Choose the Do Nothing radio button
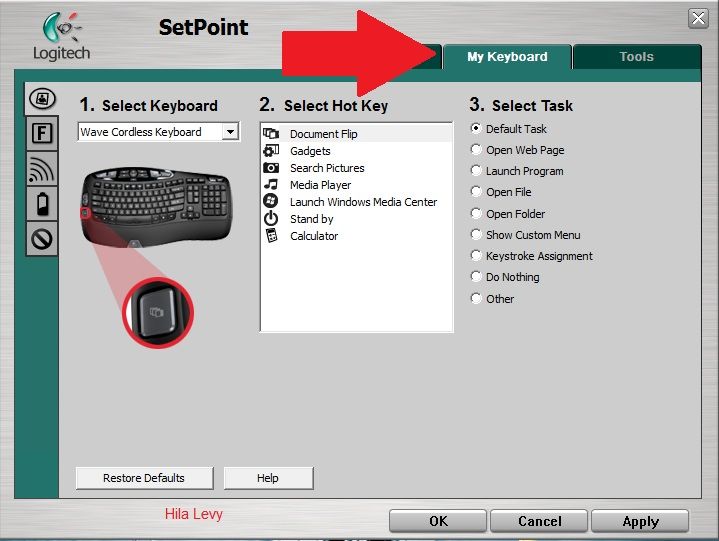Screen dimensions: 719x541 [x=476, y=277]
